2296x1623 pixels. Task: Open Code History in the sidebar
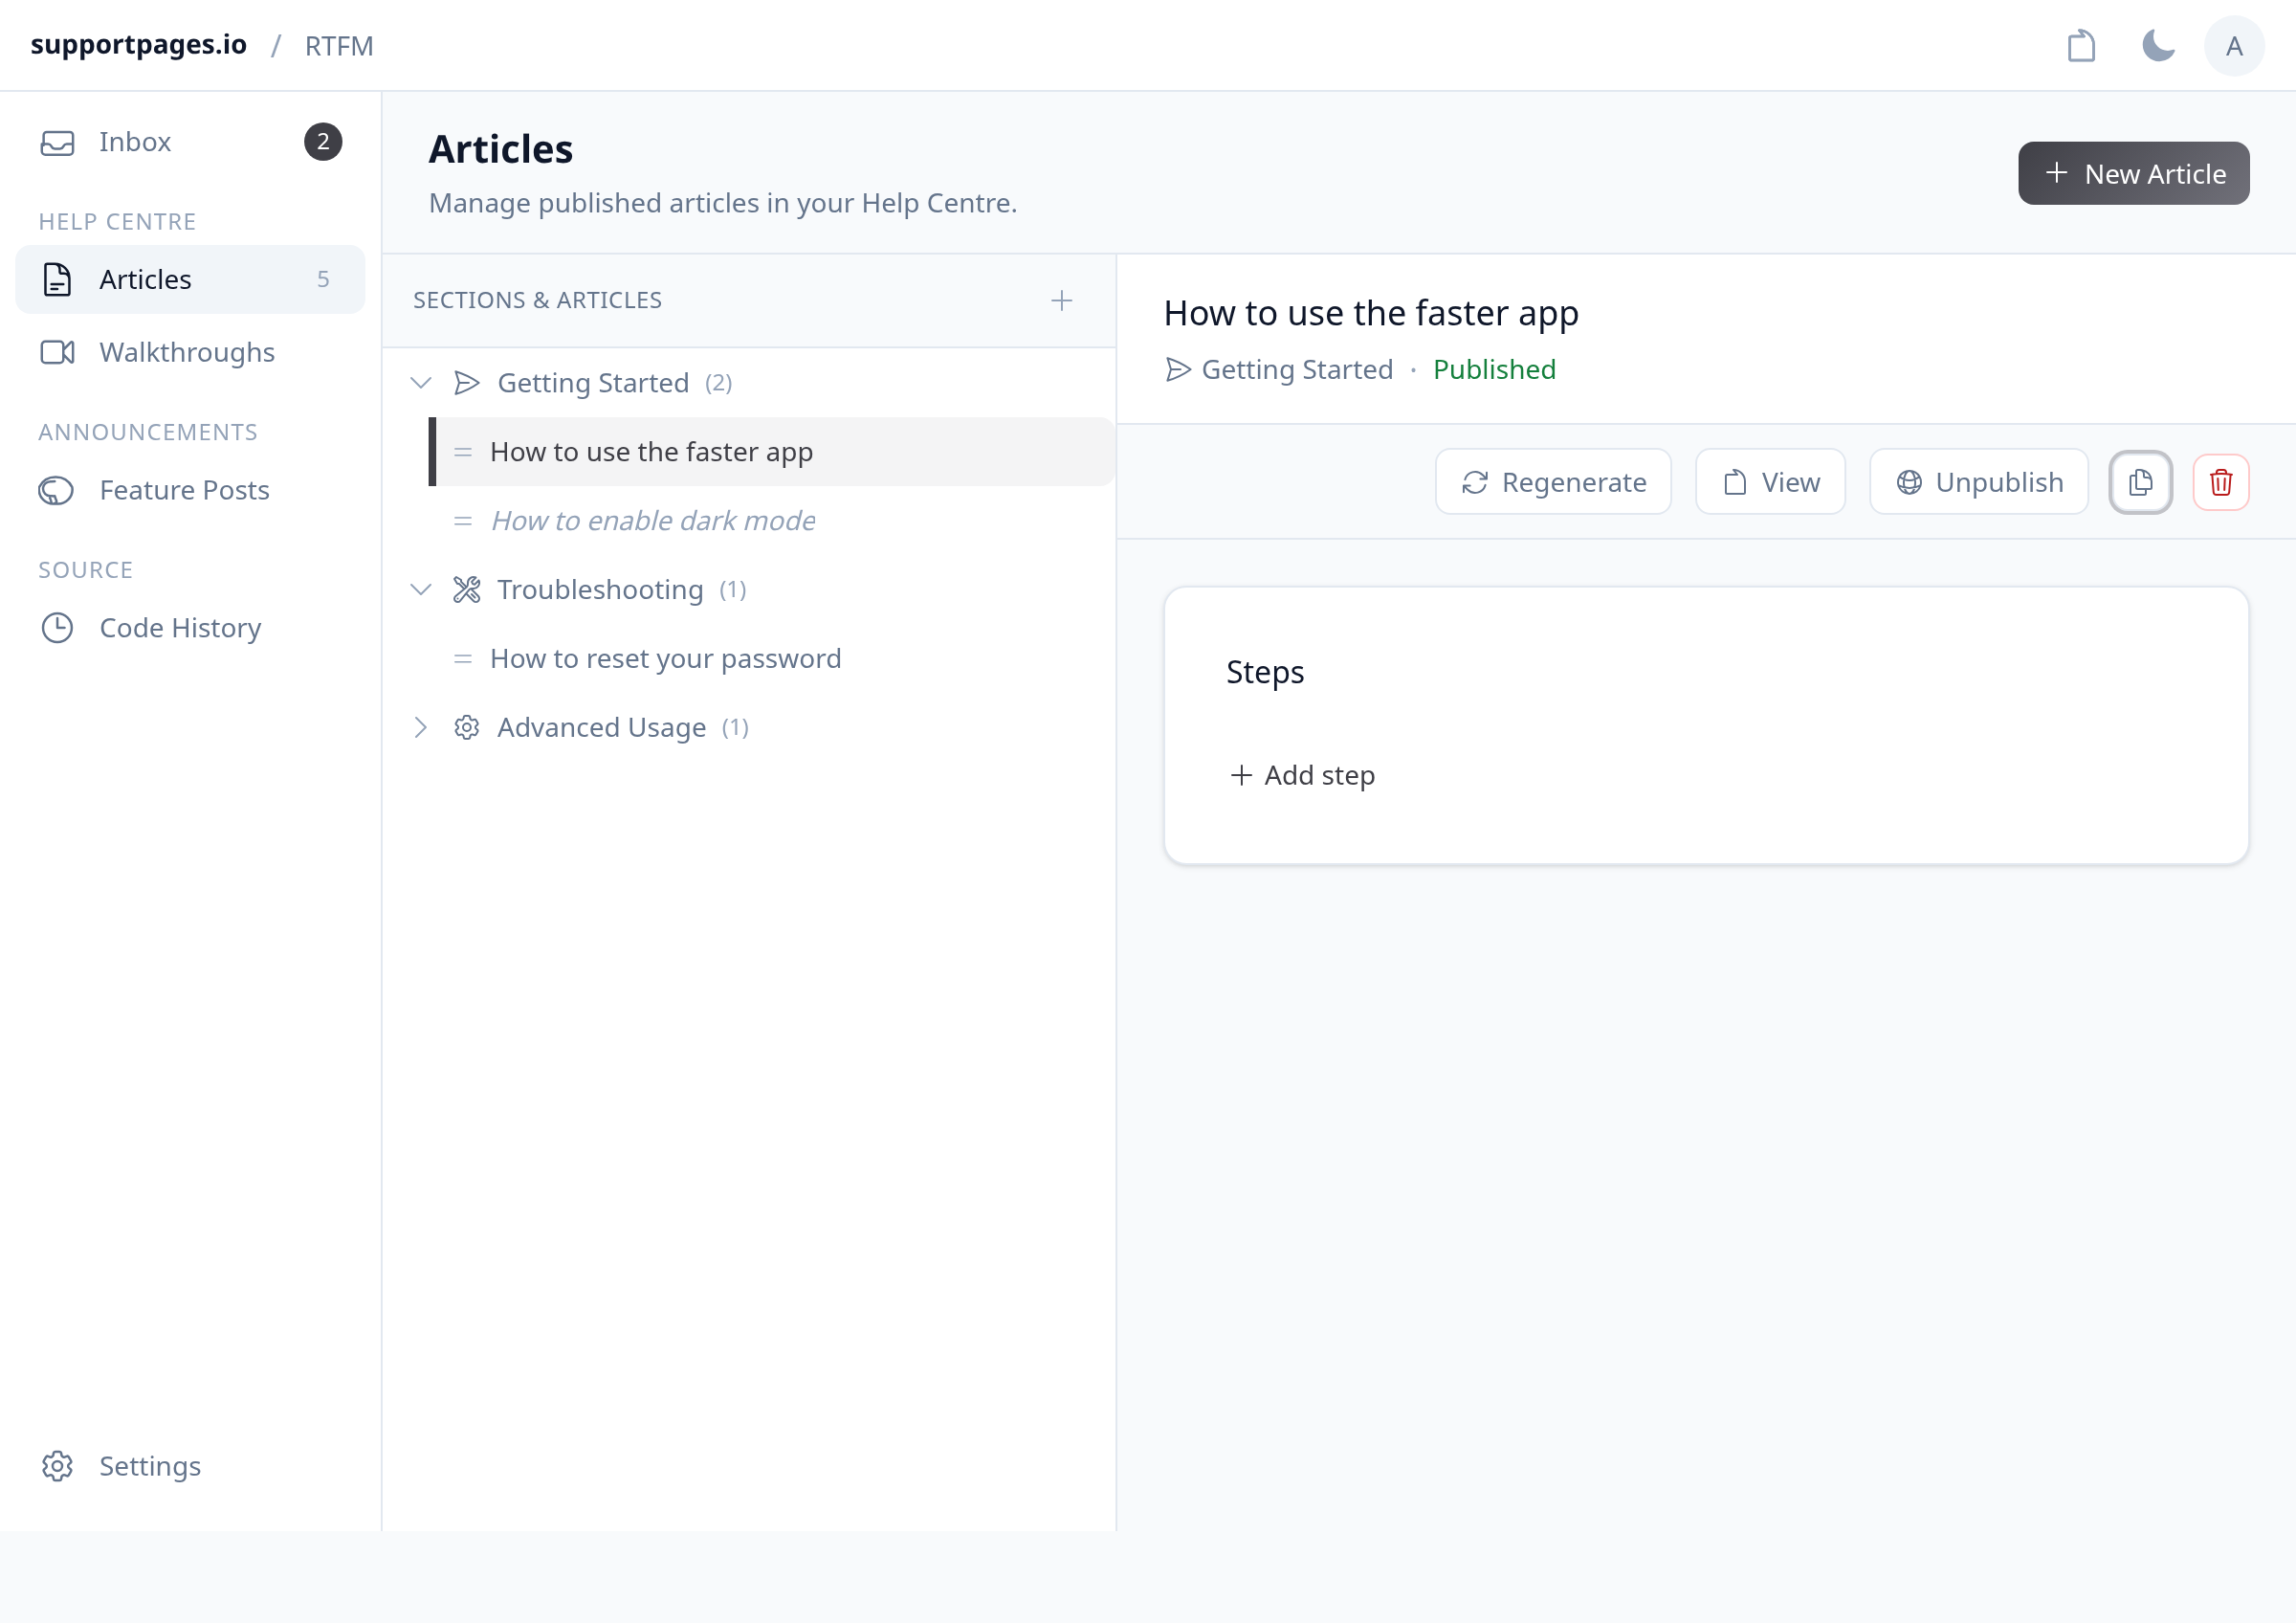click(190, 628)
